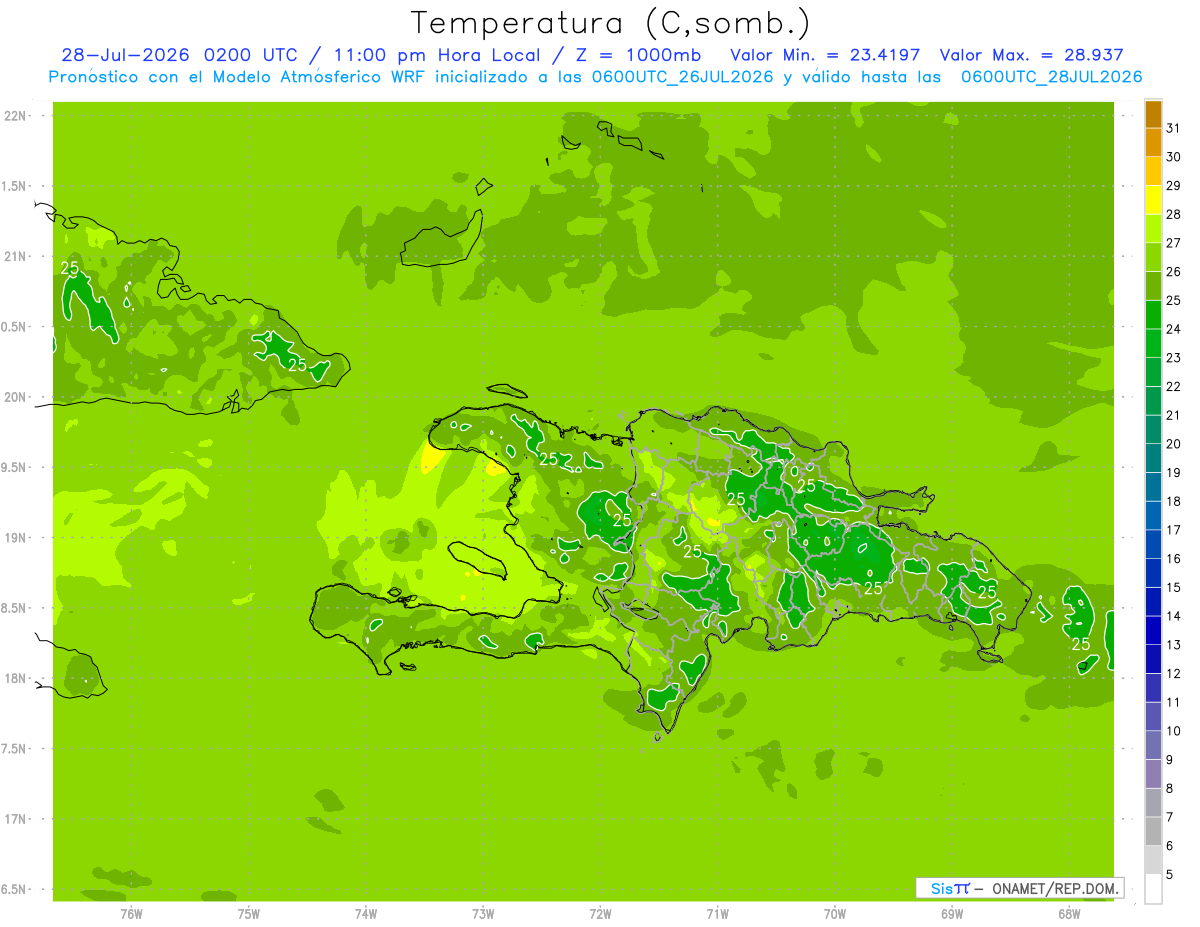
Task: Click the legend value 17
Action: 1173,530
